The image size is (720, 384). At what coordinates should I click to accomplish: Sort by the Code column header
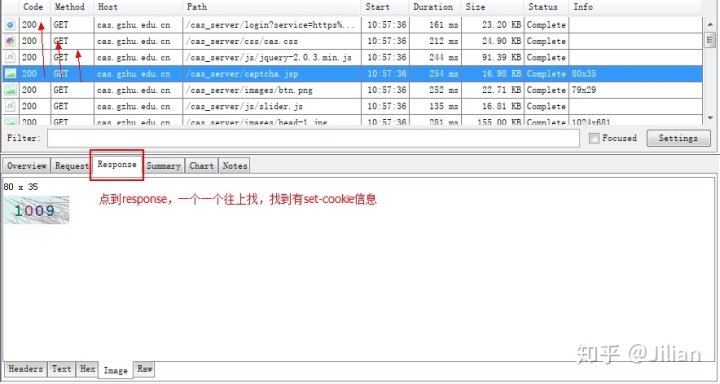(x=33, y=7)
